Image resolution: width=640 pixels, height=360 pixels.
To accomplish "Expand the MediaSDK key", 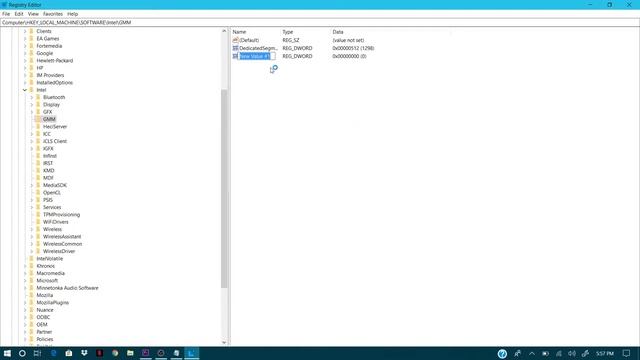I will coord(32,185).
